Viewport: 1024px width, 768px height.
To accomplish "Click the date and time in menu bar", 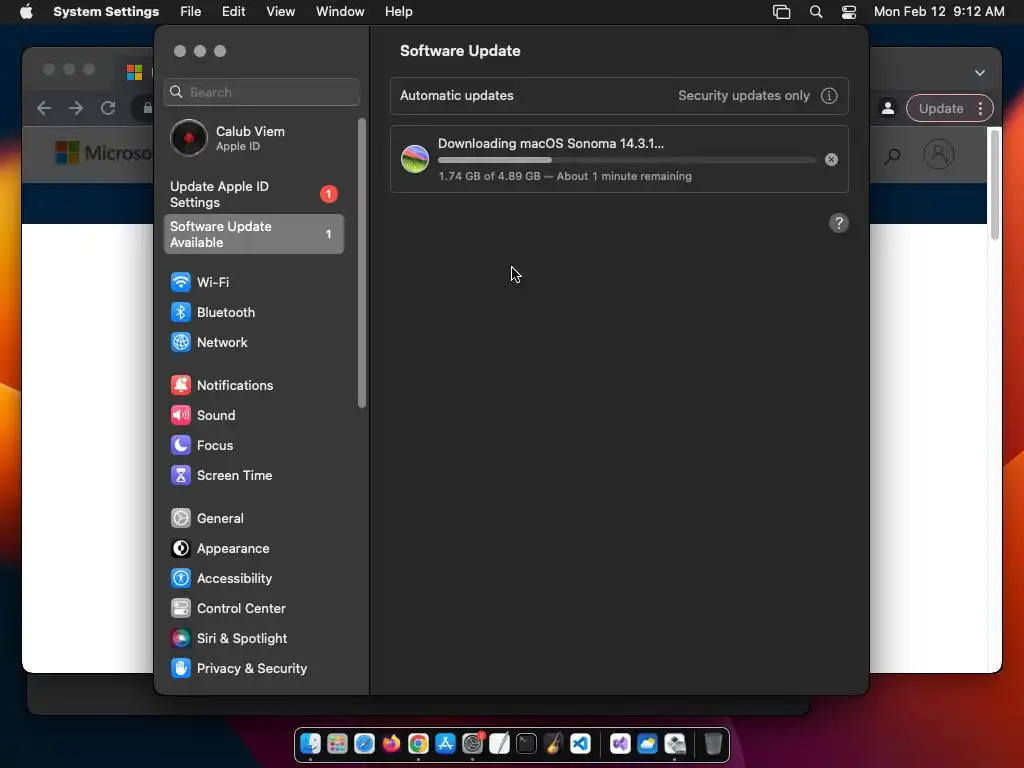I will click(x=939, y=12).
